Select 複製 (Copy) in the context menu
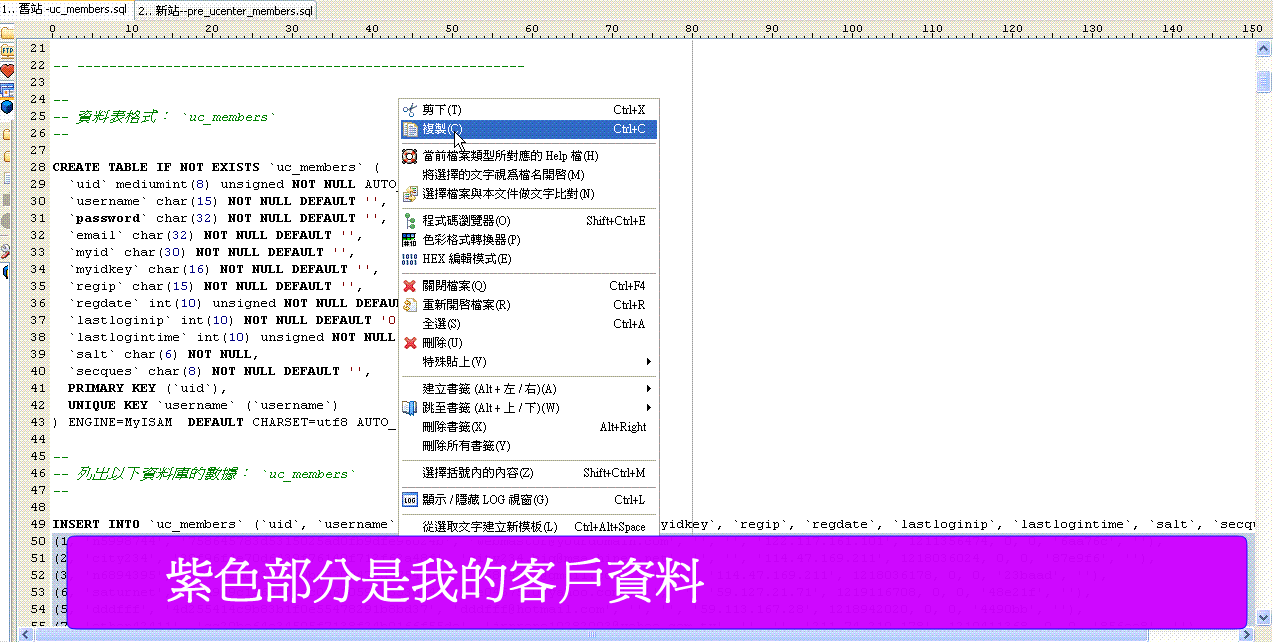Screen dimensions: 1273x642 click(x=528, y=129)
